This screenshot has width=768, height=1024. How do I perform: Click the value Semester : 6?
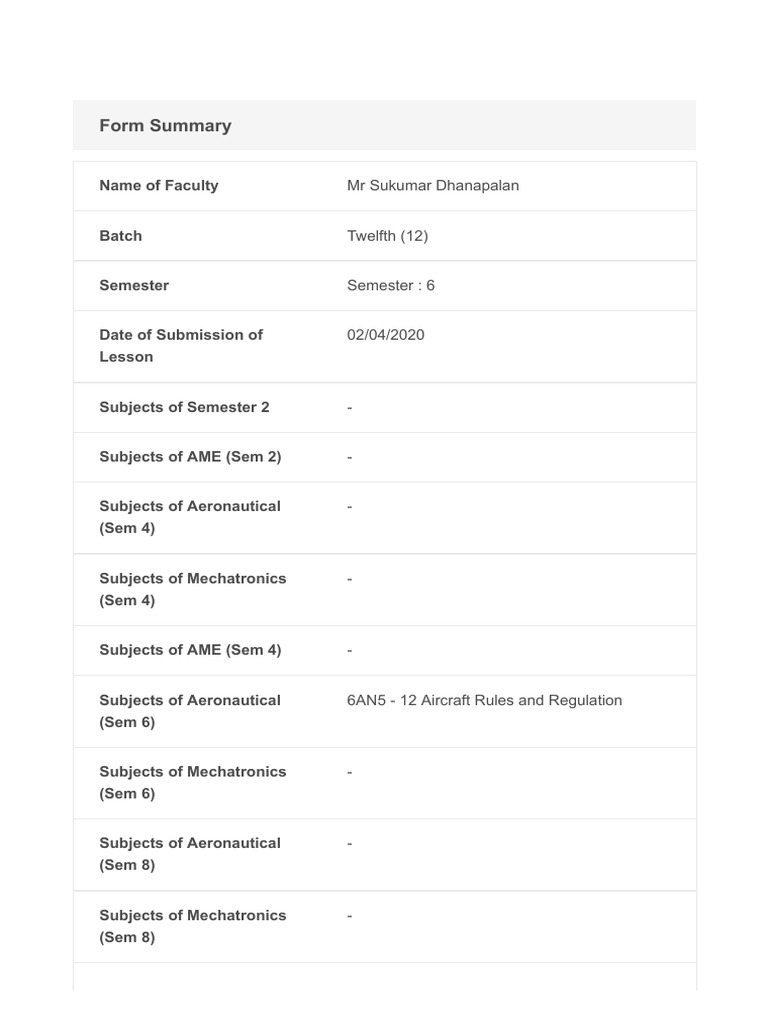(x=390, y=285)
